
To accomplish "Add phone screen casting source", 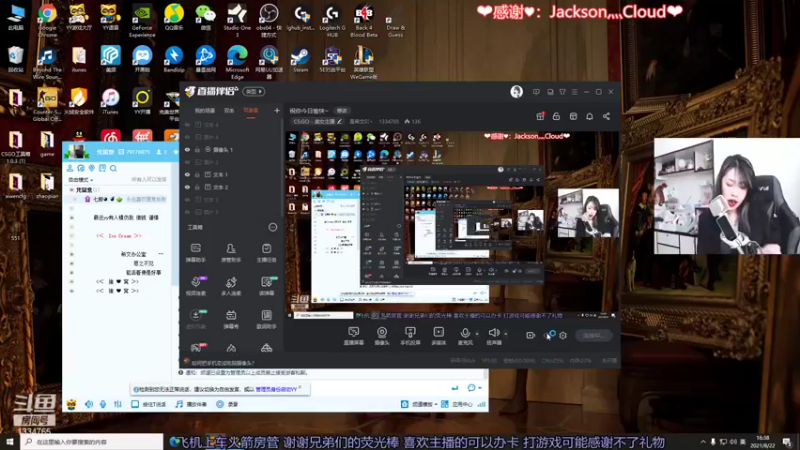I will pyautogui.click(x=410, y=336).
